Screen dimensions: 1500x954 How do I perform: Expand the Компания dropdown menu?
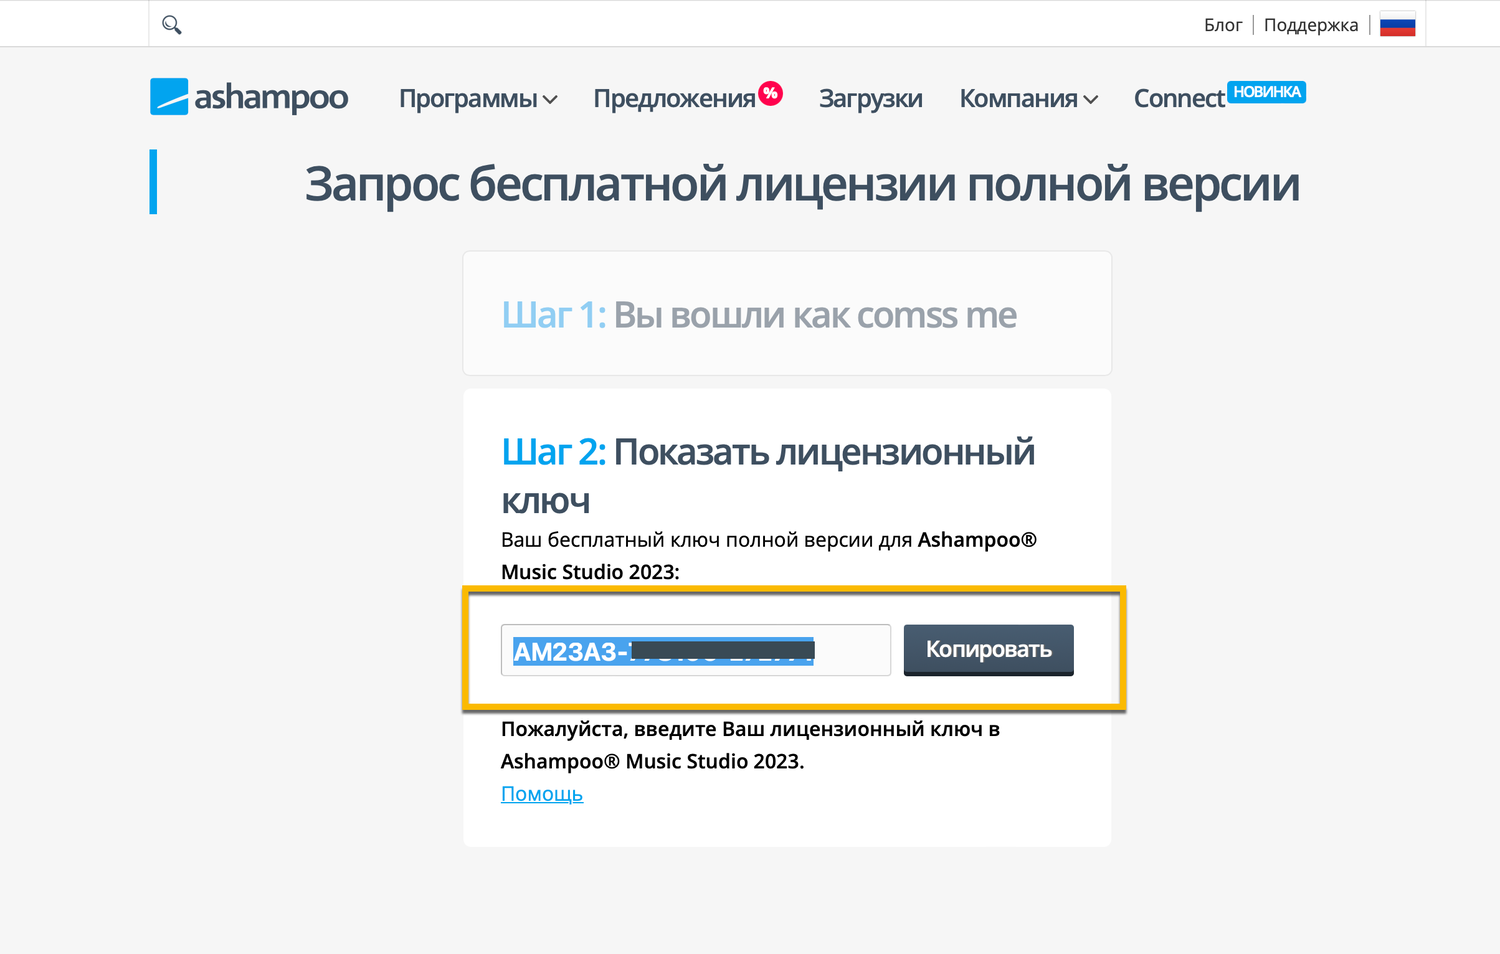[x=1029, y=98]
